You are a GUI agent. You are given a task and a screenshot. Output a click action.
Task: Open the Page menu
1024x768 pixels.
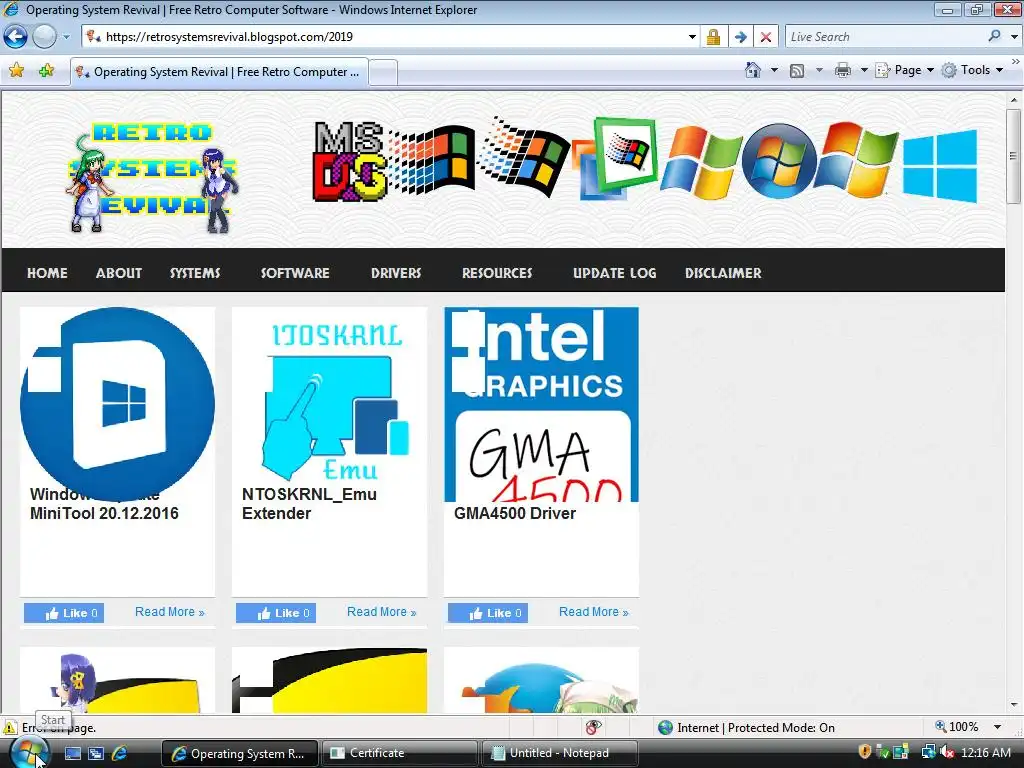click(x=904, y=70)
